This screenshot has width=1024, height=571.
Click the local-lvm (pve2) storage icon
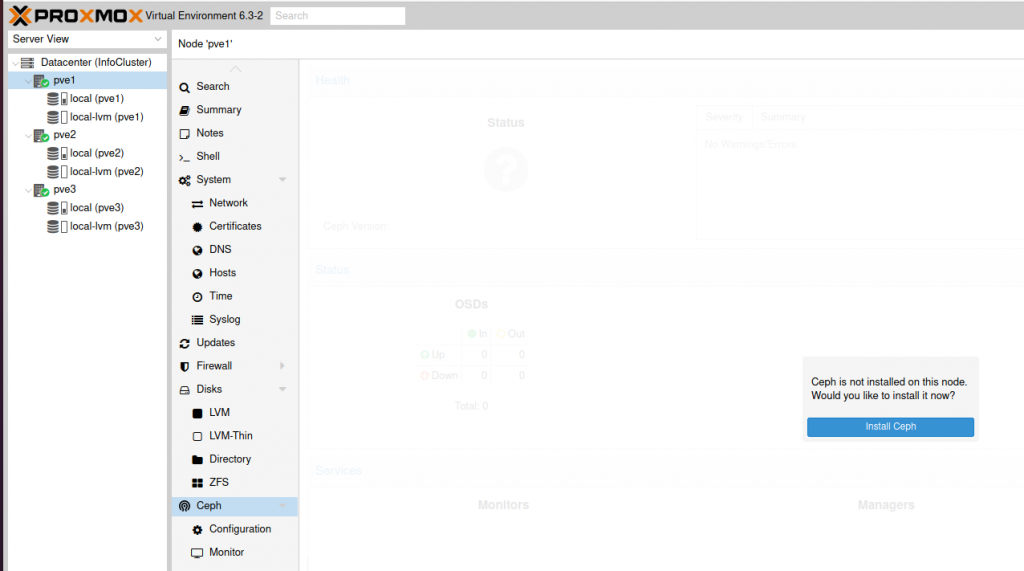[57, 172]
